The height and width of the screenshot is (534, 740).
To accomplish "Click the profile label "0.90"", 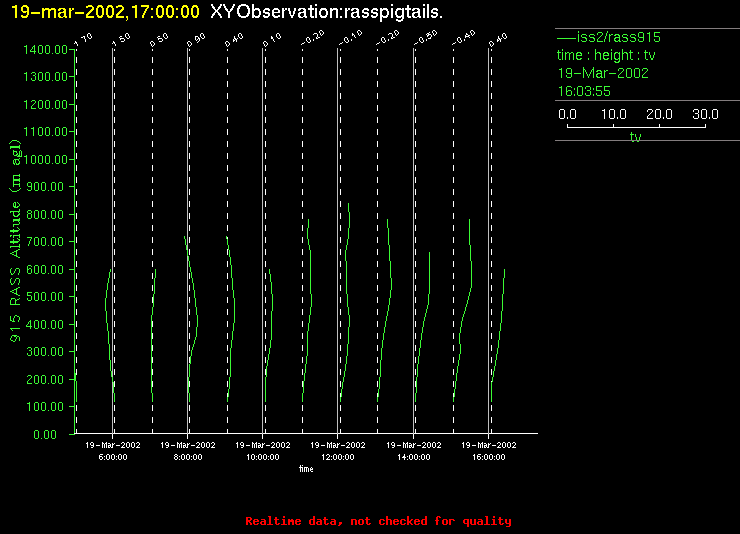I will click(196, 40).
